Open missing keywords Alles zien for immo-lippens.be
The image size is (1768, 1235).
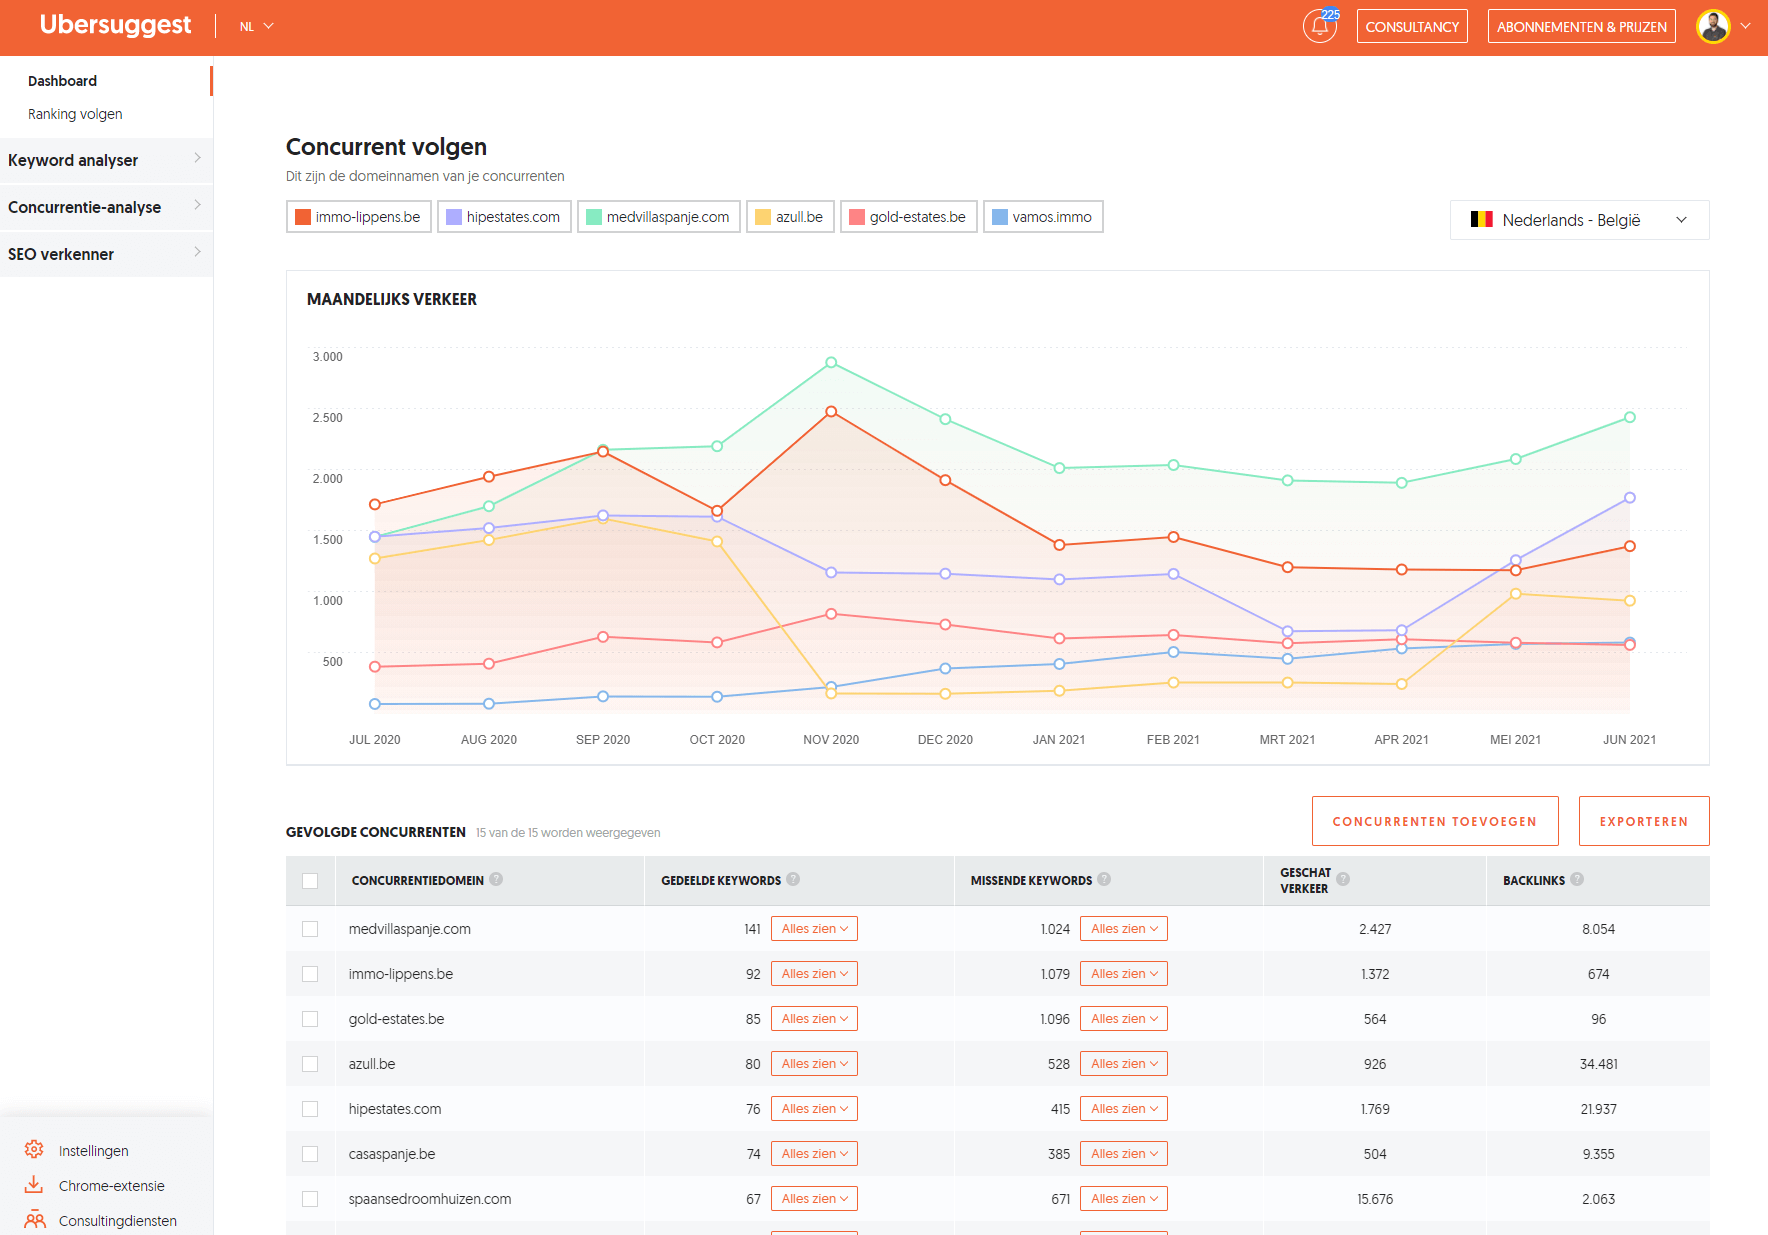pos(1124,974)
